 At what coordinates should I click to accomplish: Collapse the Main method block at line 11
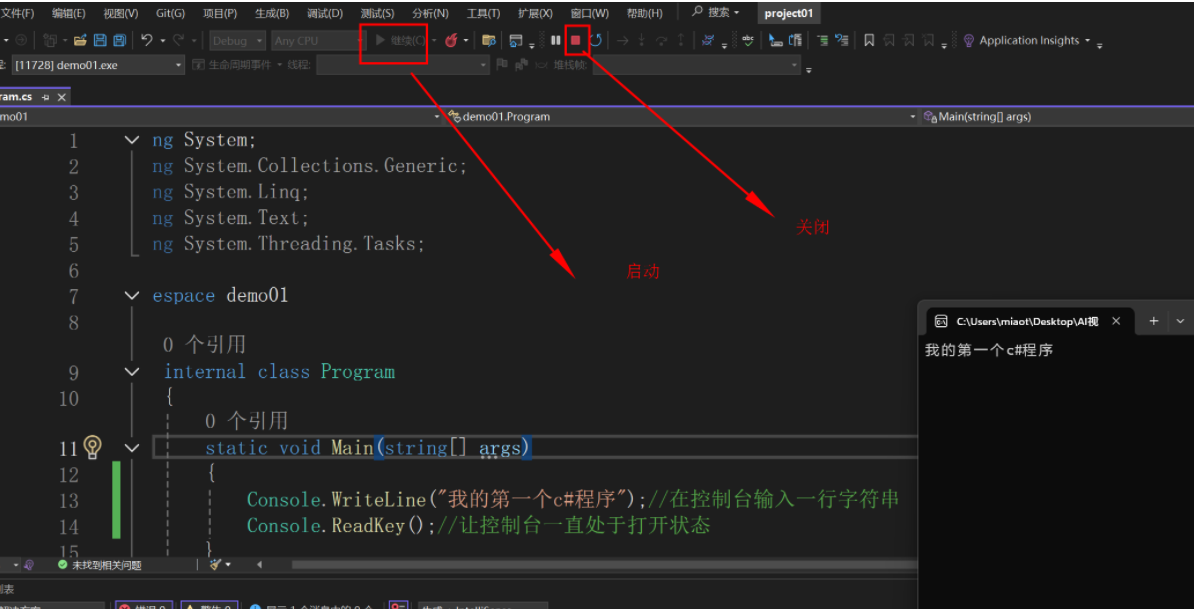click(x=132, y=448)
